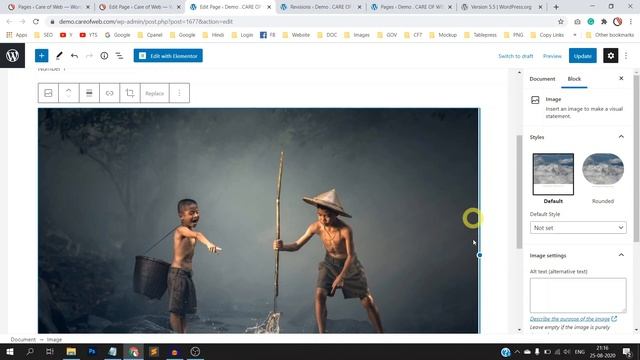Viewport: 640px width, 360px height.
Task: Open a new browser tab
Action: (556, 7)
